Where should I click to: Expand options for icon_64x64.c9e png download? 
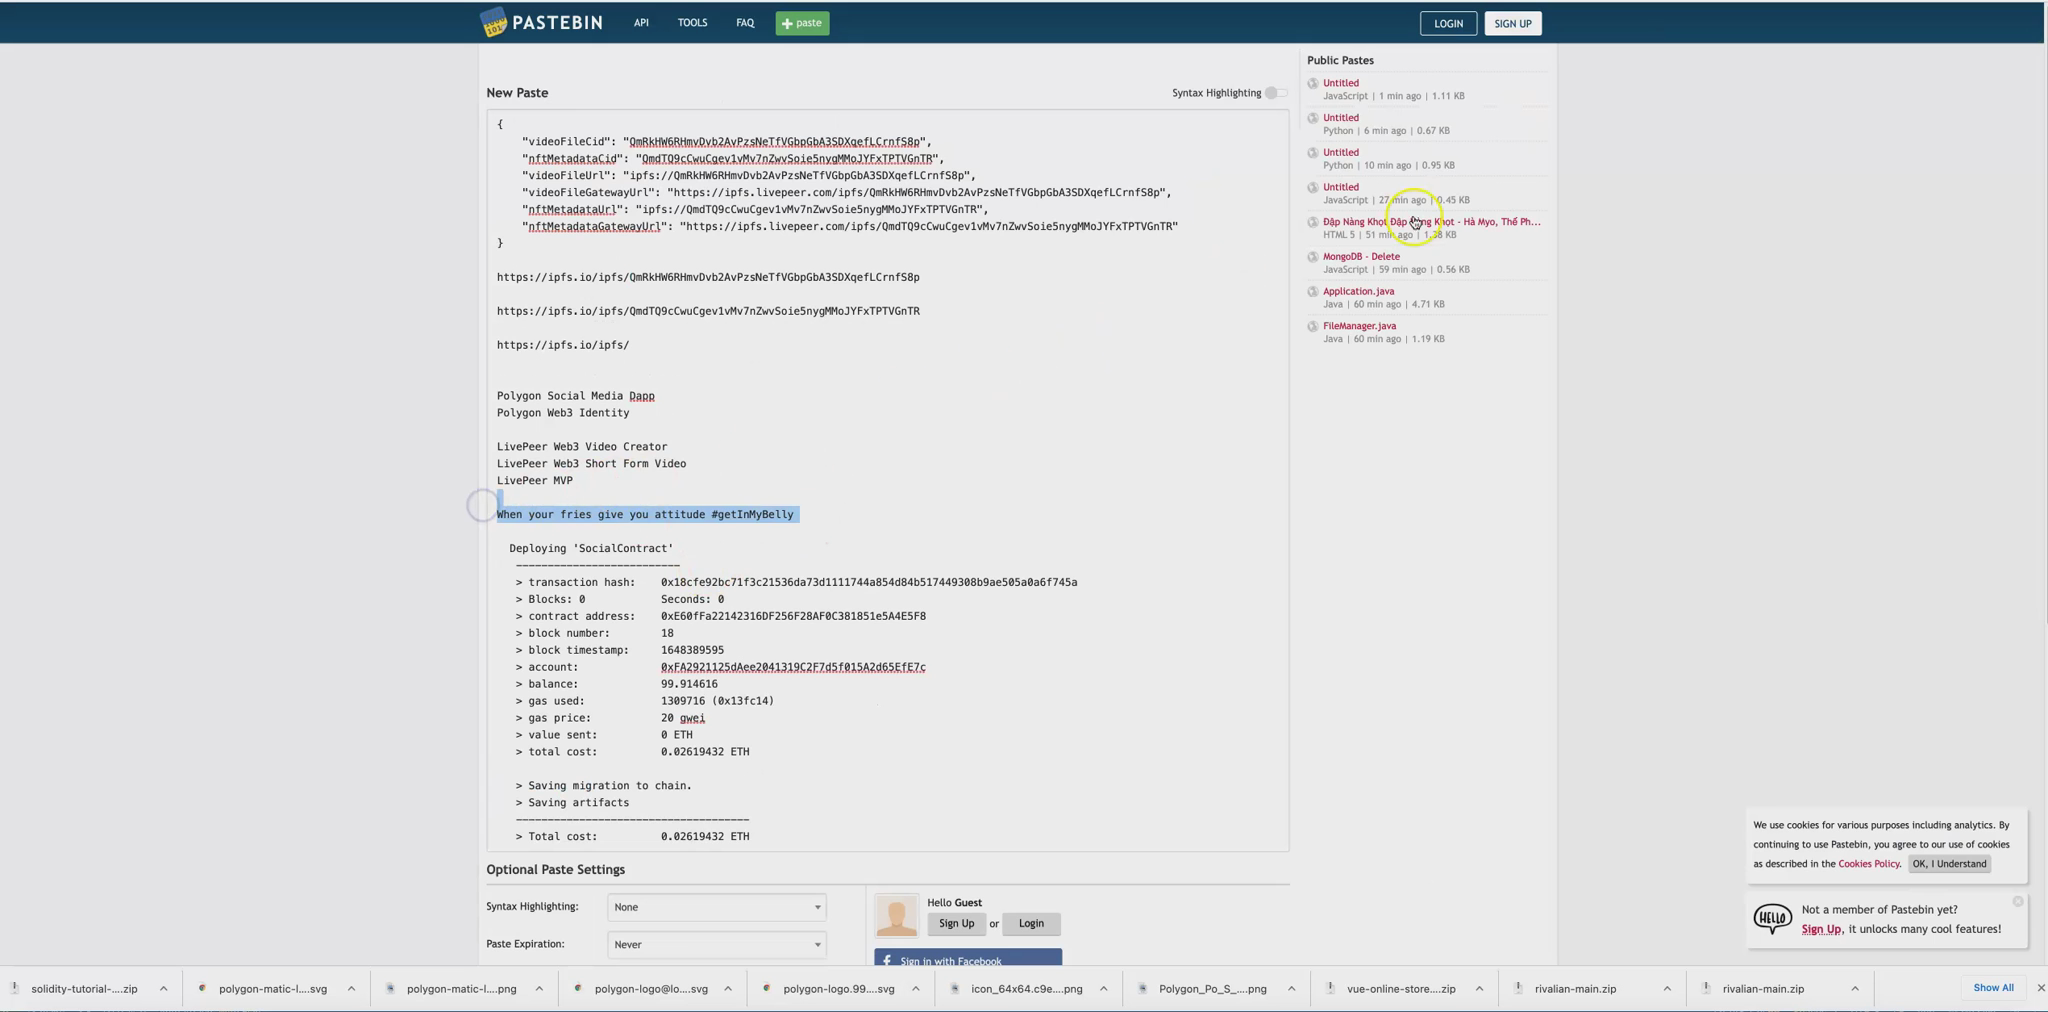1103,989
